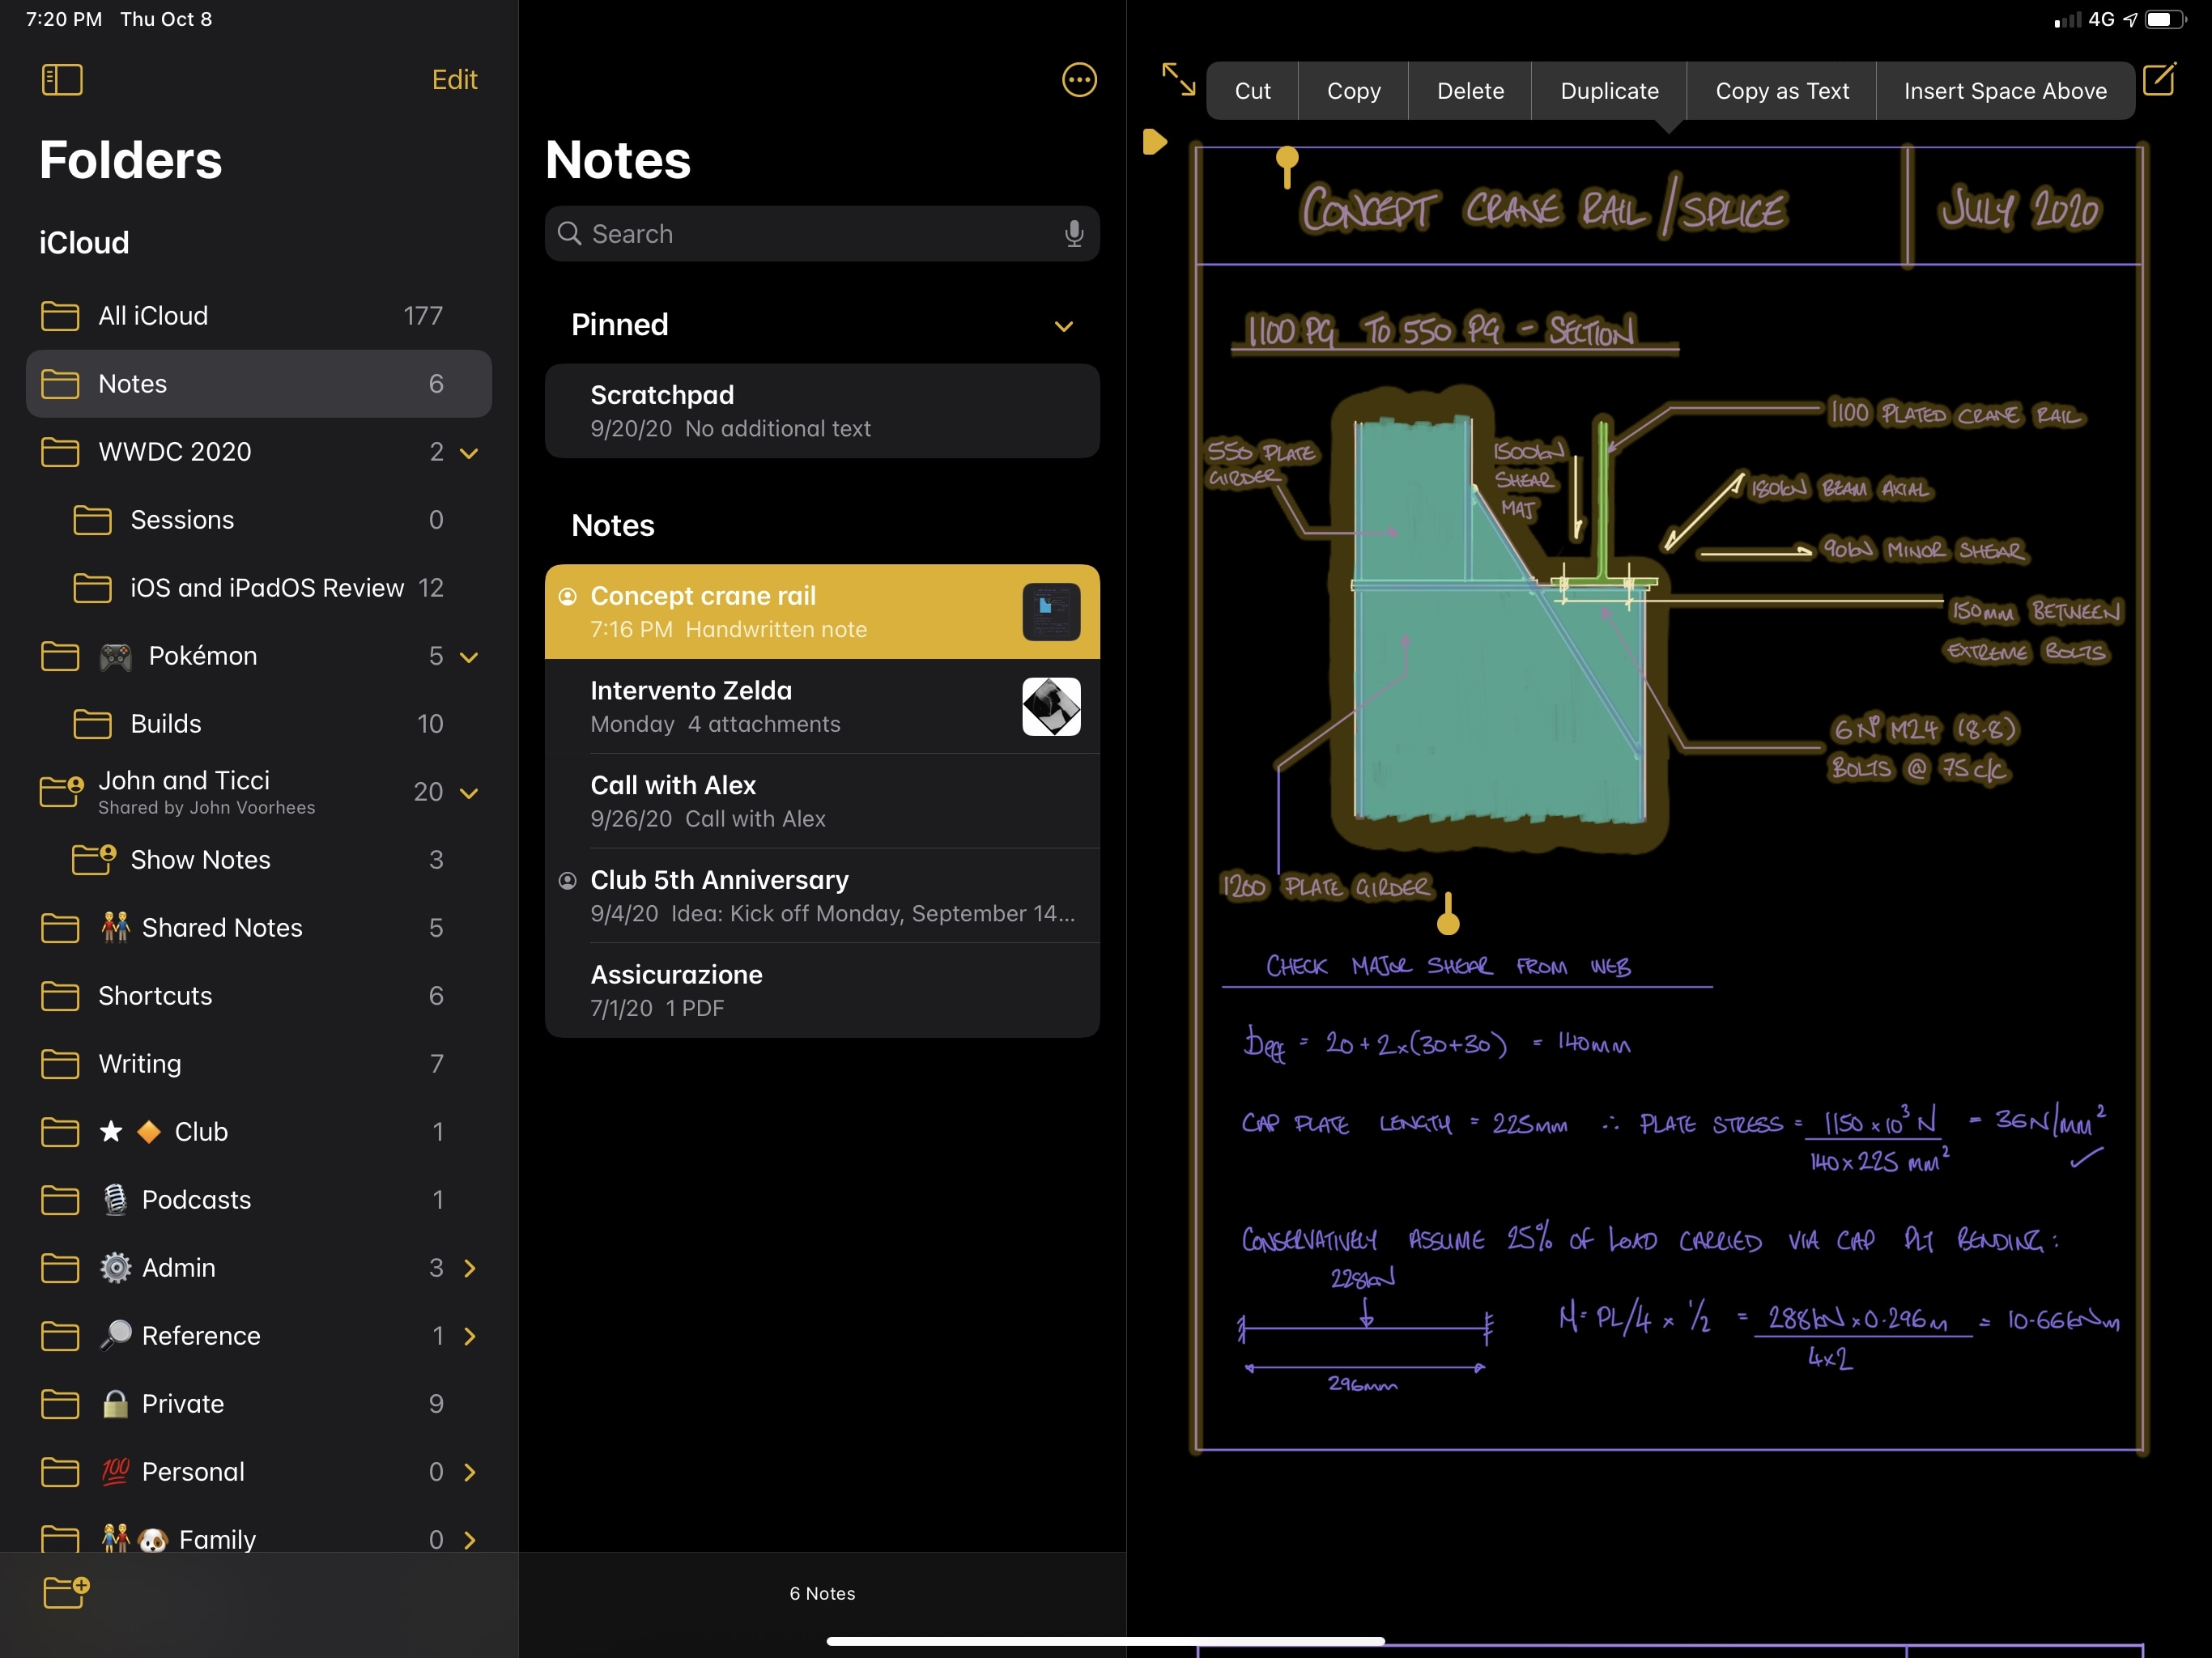
Task: Select the top selection handle pin
Action: click(x=1287, y=166)
